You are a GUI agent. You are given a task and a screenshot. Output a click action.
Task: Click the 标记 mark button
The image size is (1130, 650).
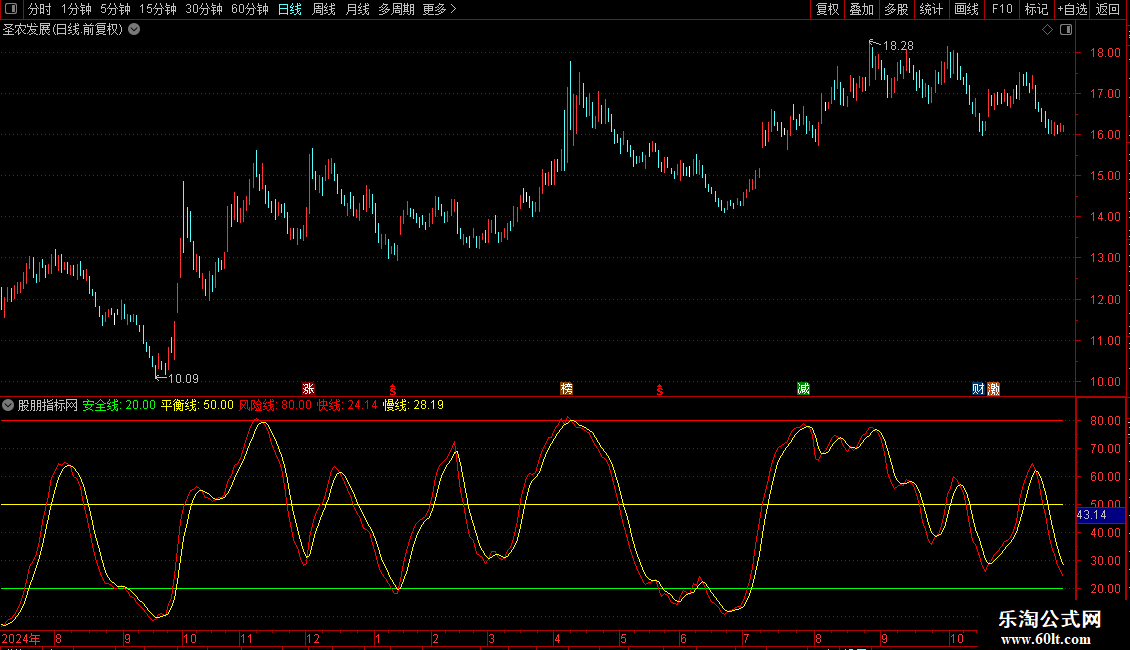pyautogui.click(x=1036, y=9)
